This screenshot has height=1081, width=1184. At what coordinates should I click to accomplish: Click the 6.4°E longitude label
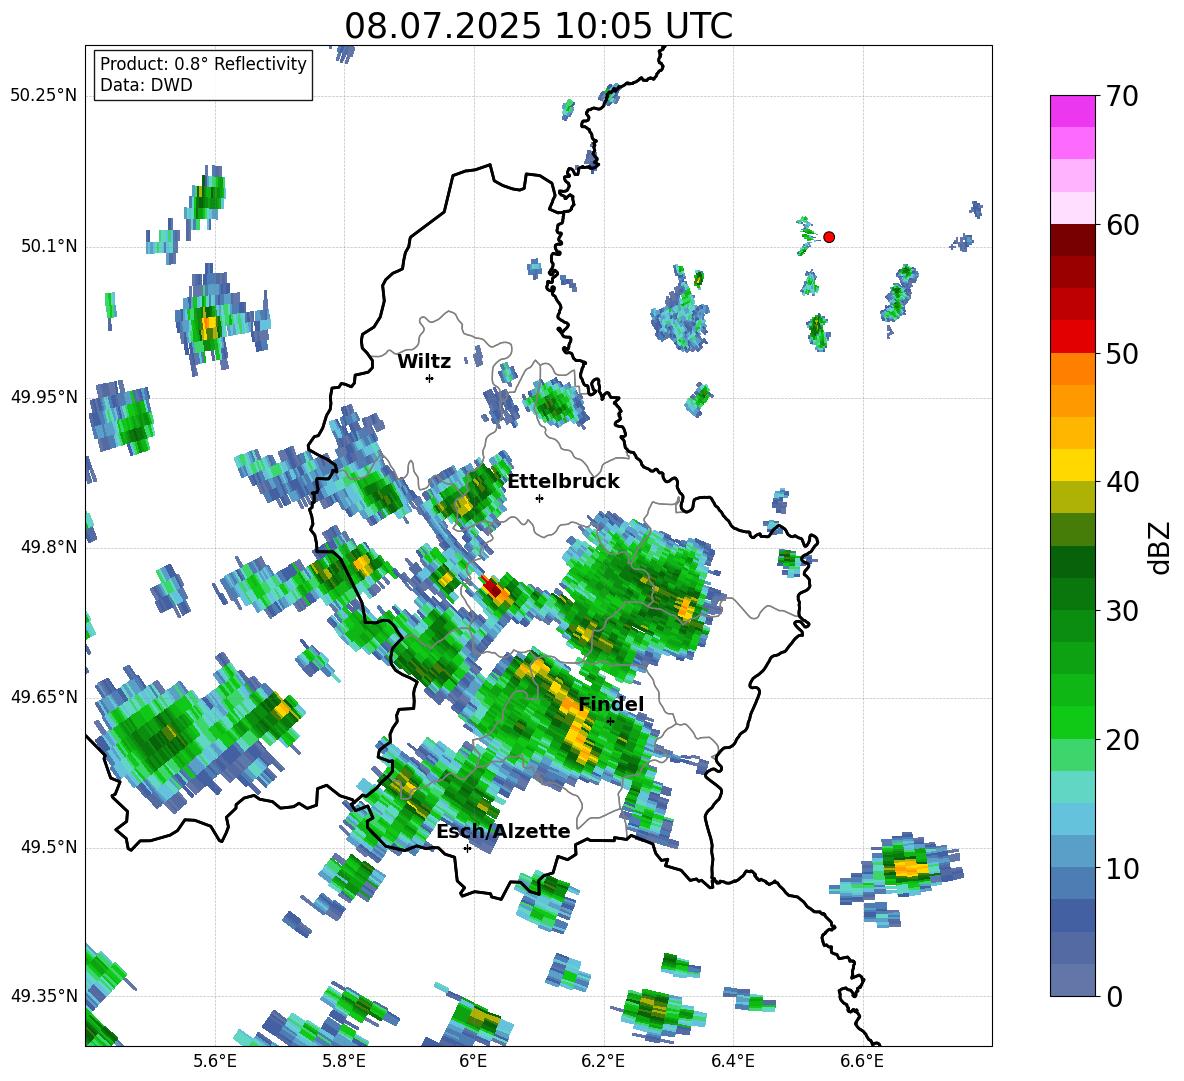tap(732, 1061)
